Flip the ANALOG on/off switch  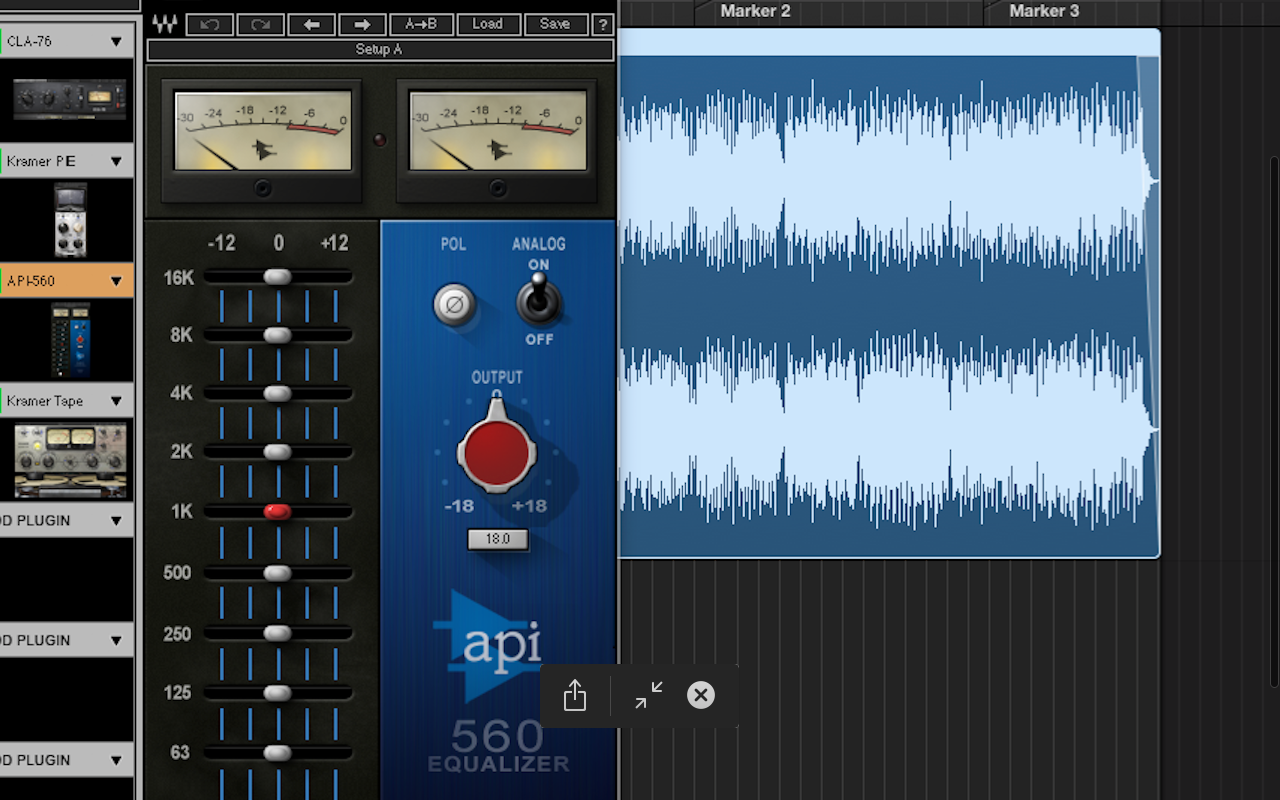(x=538, y=300)
